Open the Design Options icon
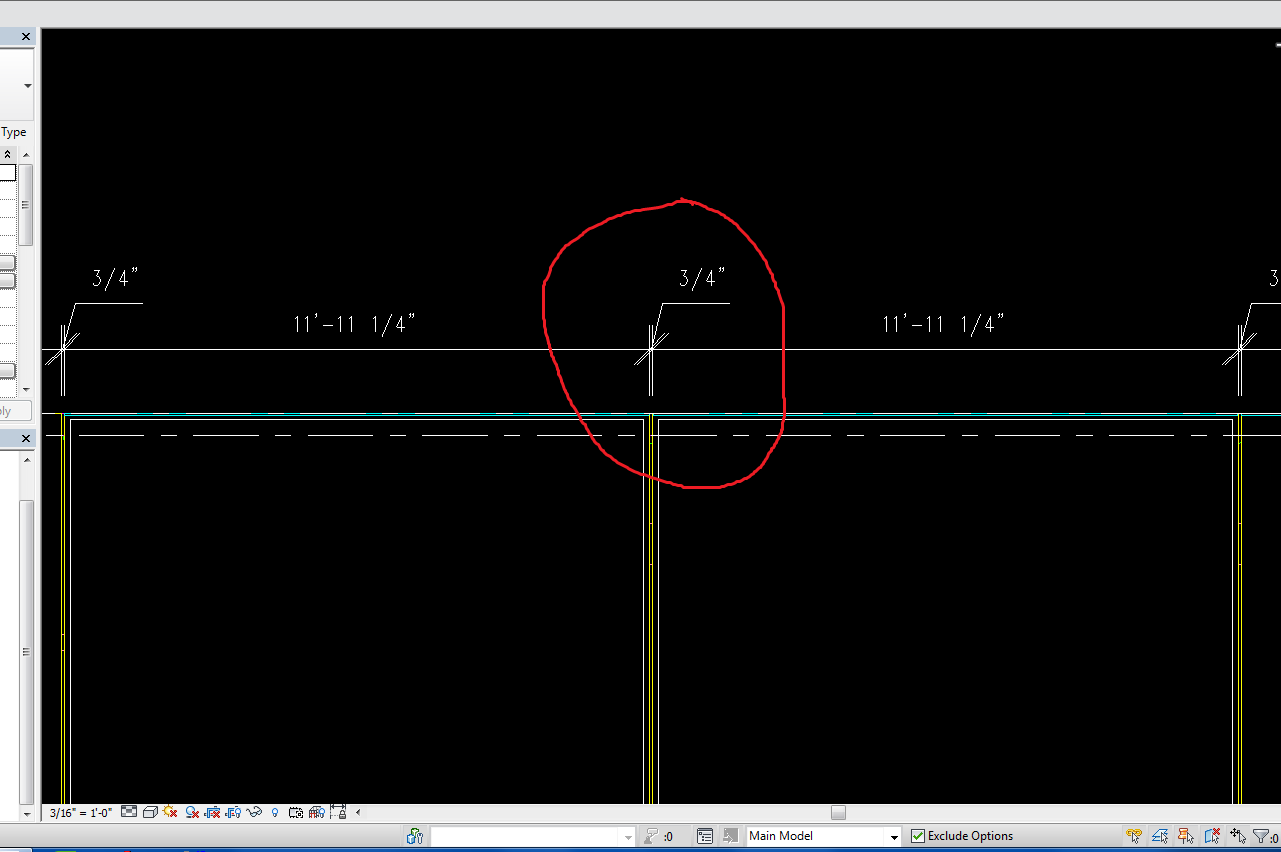The width and height of the screenshot is (1281, 852). pos(705,836)
